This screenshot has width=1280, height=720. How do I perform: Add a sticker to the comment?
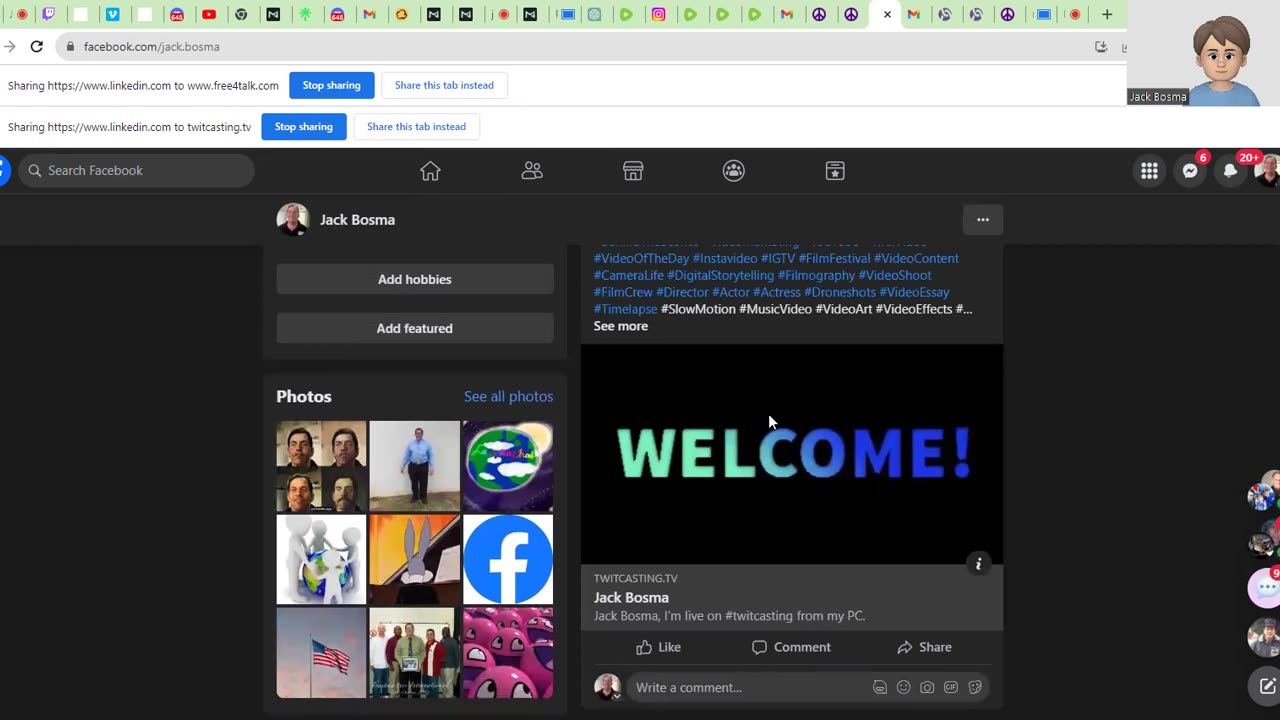(975, 687)
